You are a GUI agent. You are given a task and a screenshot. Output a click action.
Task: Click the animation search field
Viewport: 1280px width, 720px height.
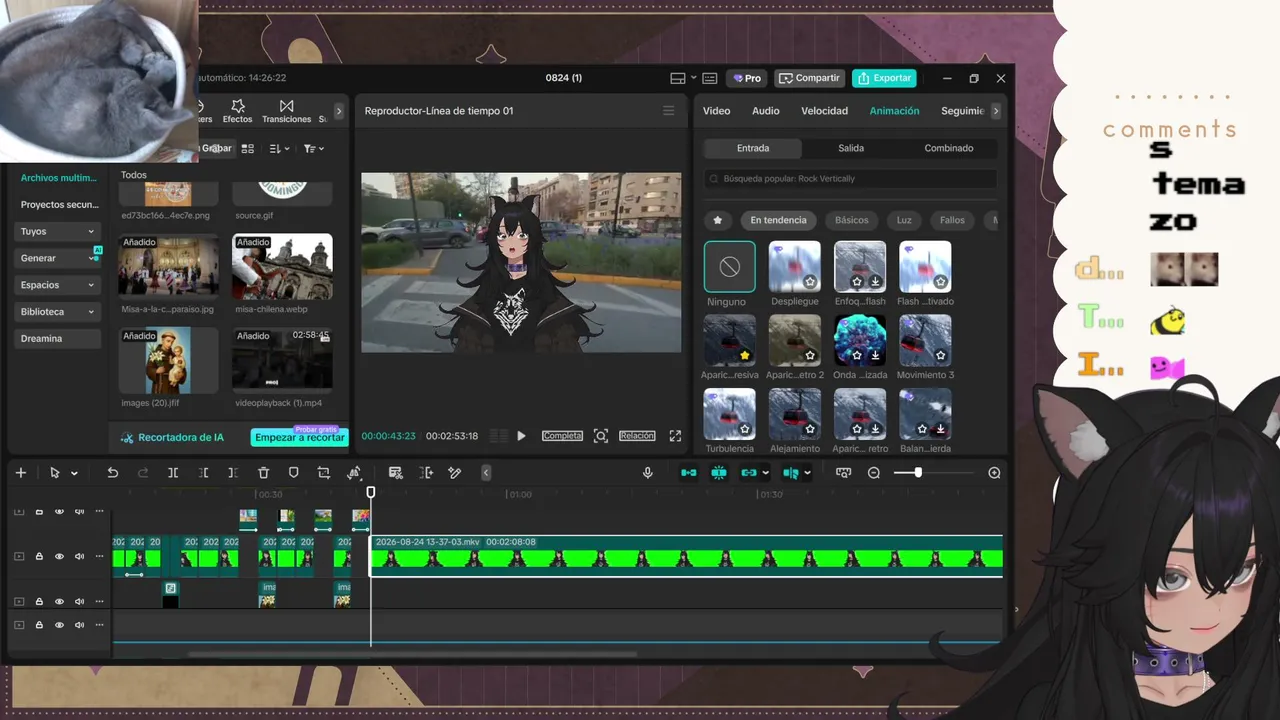click(x=851, y=179)
